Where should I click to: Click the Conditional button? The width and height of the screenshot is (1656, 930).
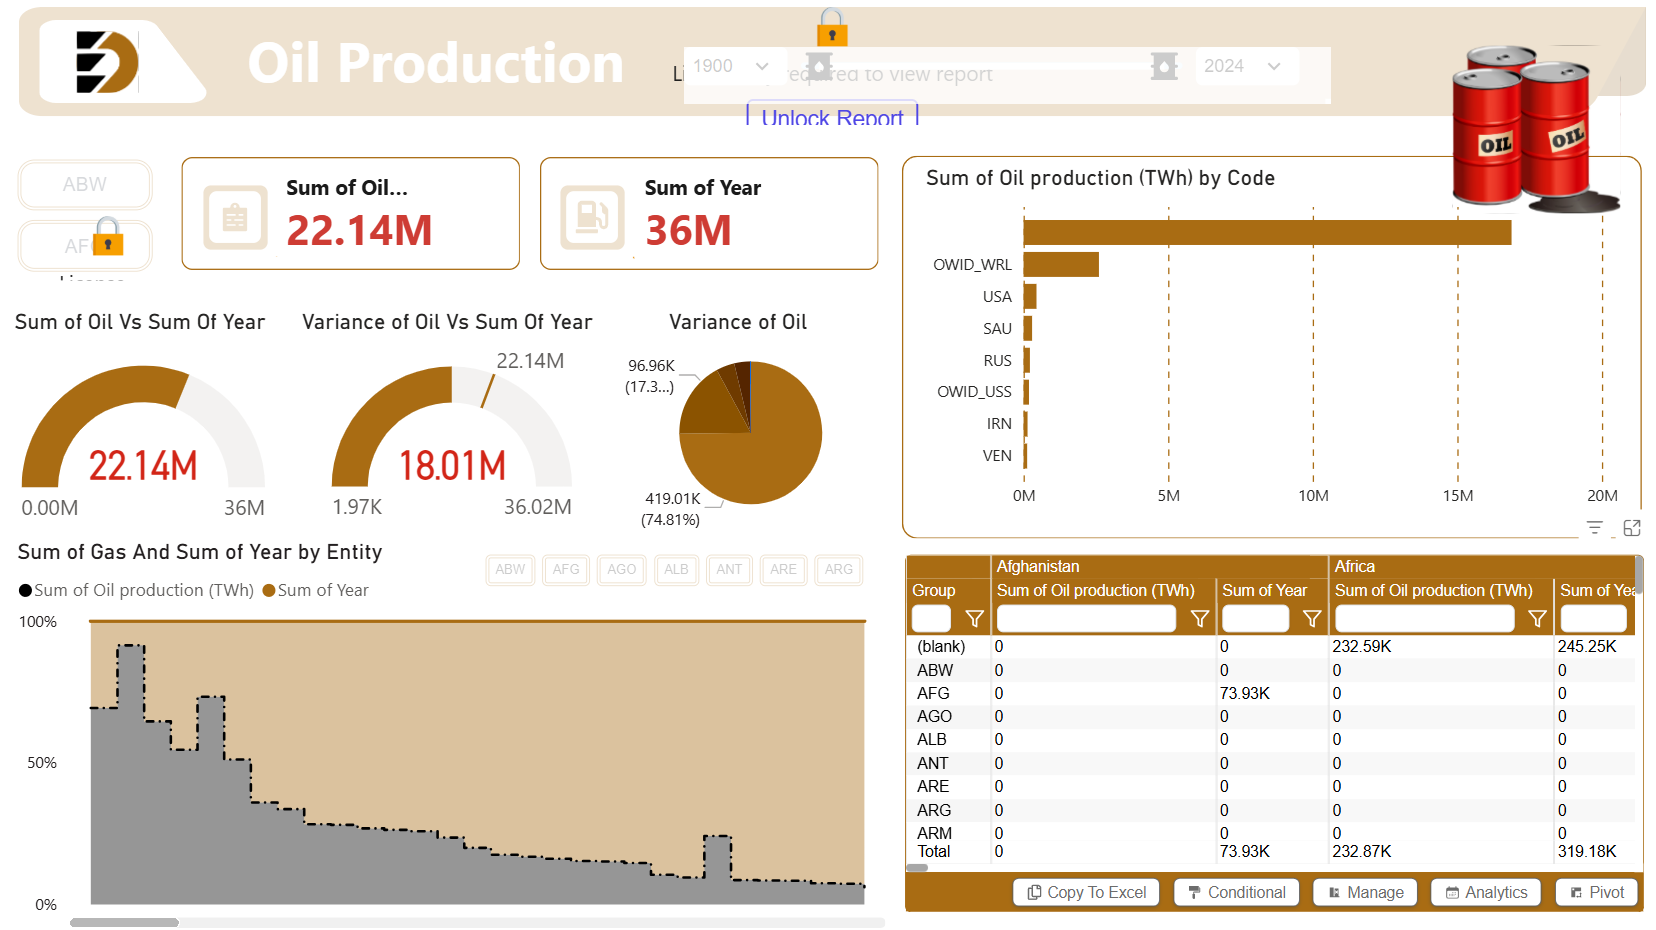click(1236, 892)
